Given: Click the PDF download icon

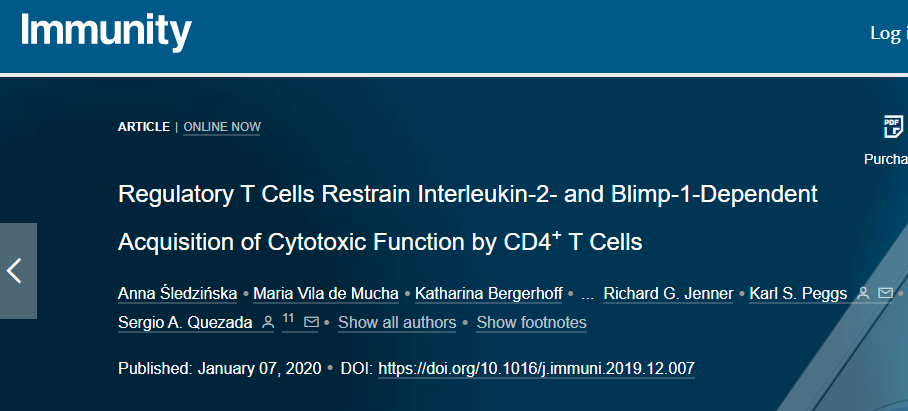Looking at the screenshot, I should [892, 127].
